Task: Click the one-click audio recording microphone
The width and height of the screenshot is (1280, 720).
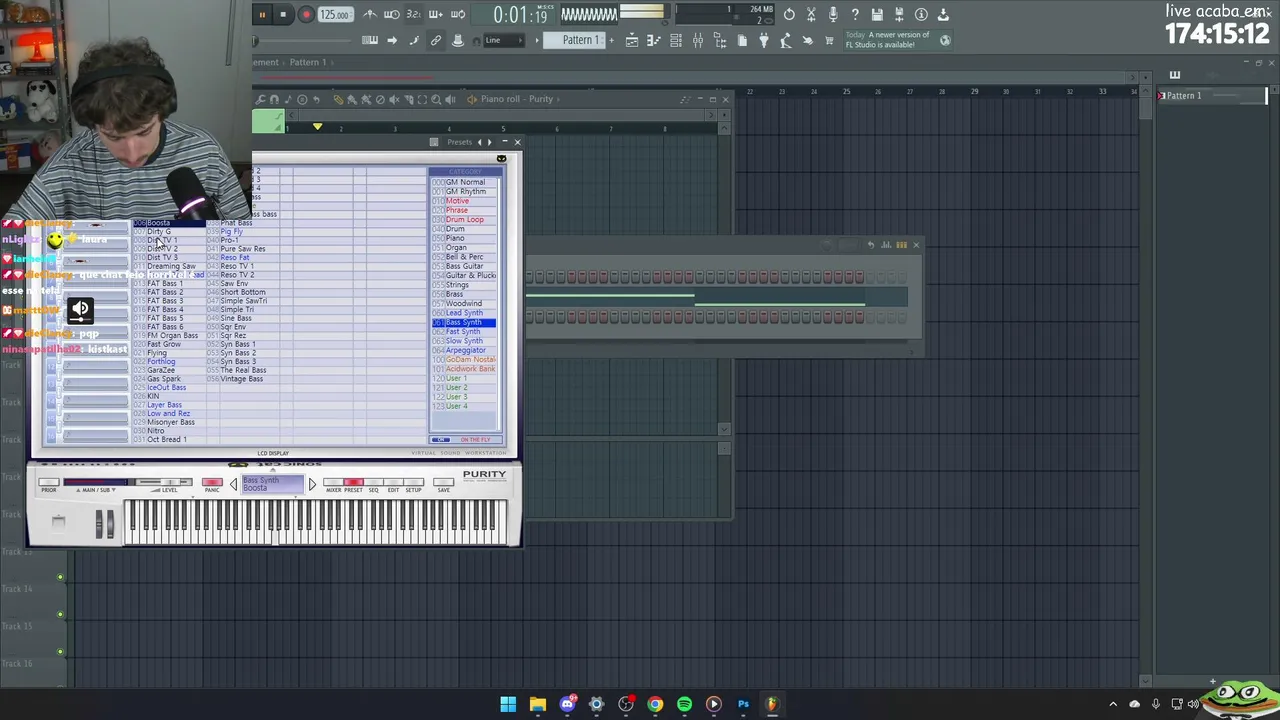Action: pos(833,15)
